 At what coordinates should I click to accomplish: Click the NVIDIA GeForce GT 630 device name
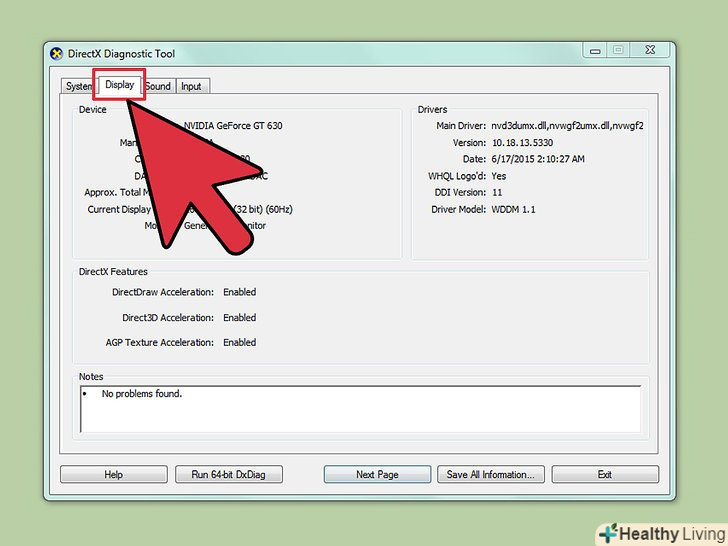[233, 126]
